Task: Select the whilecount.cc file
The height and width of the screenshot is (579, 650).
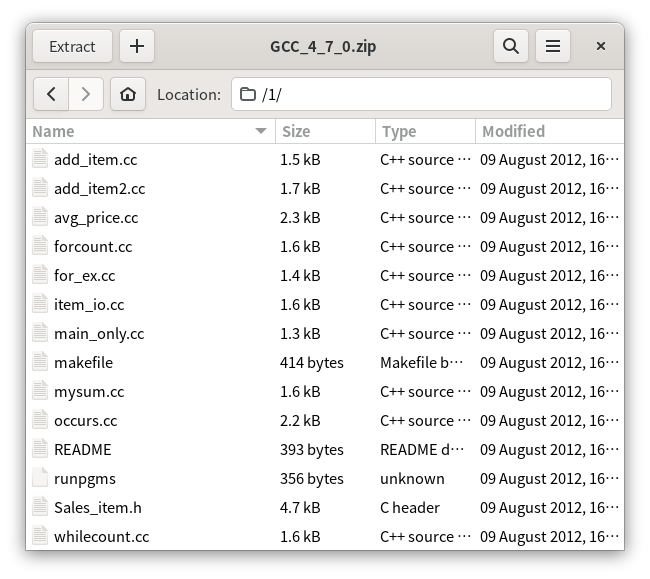Action: (101, 536)
